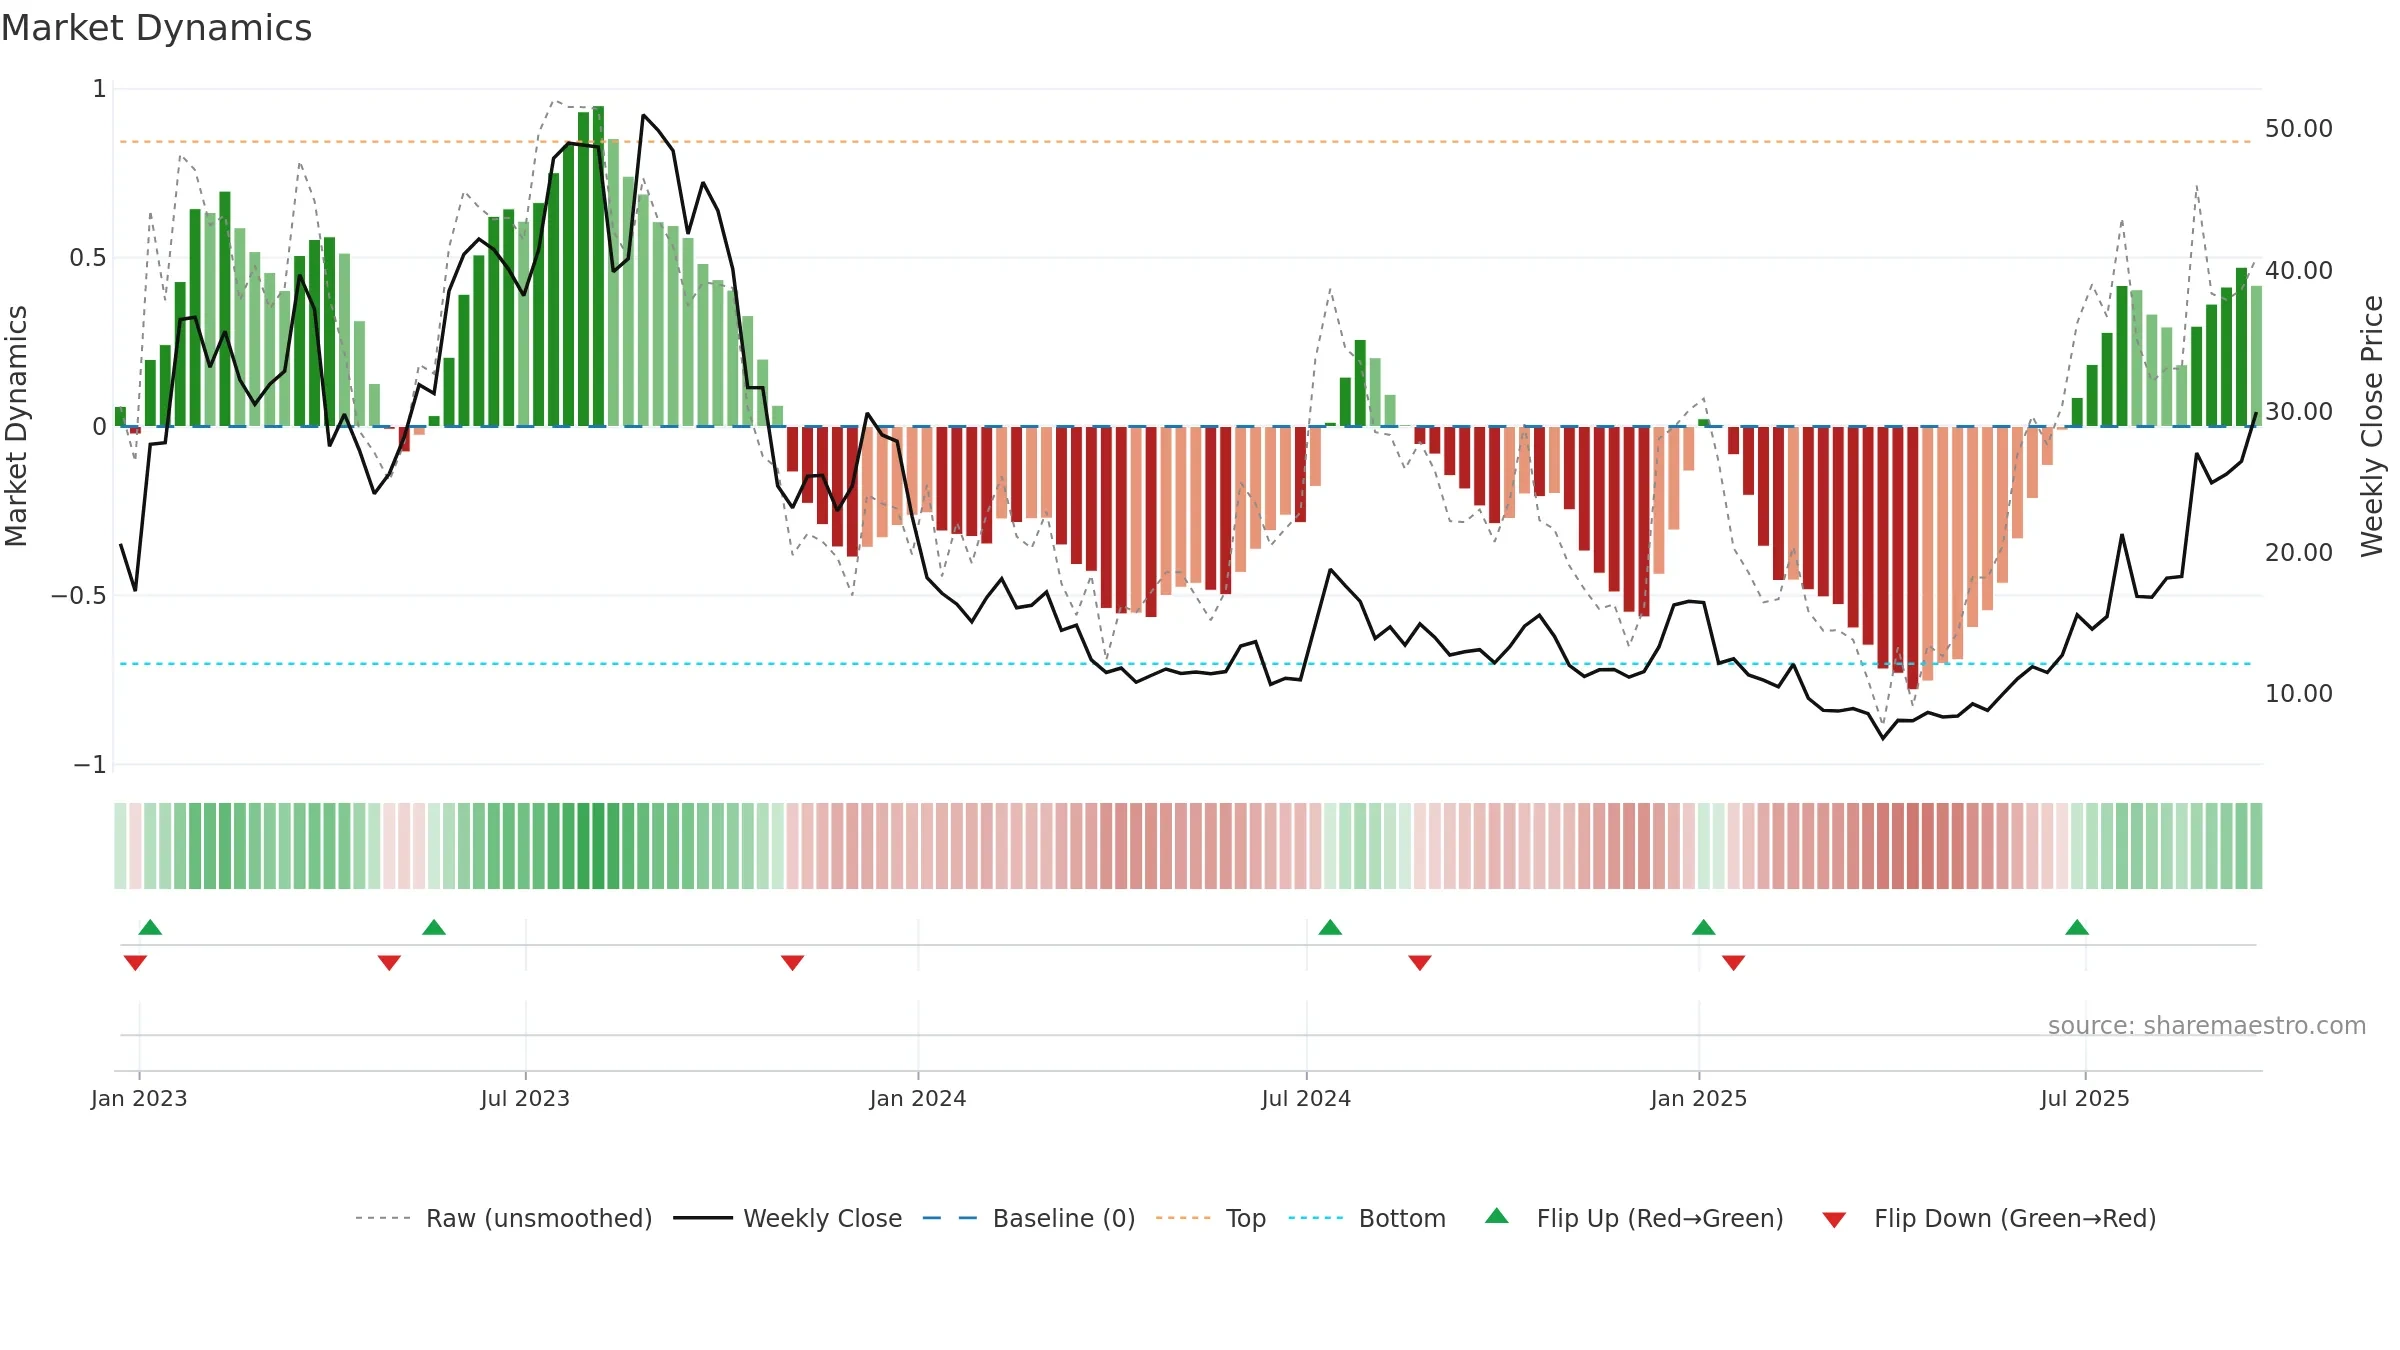
Task: Click the Jul 2023 x-axis label
Action: (525, 1098)
